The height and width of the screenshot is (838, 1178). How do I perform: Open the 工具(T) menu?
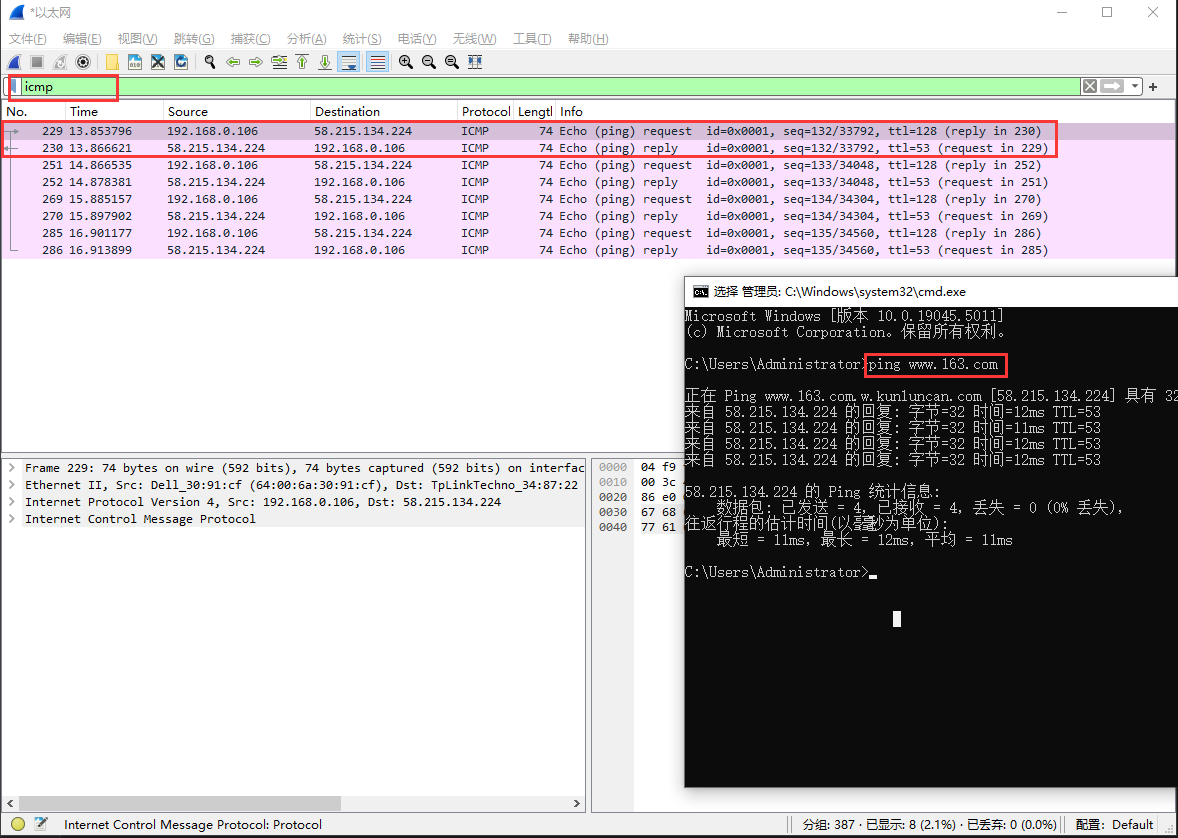coord(532,38)
